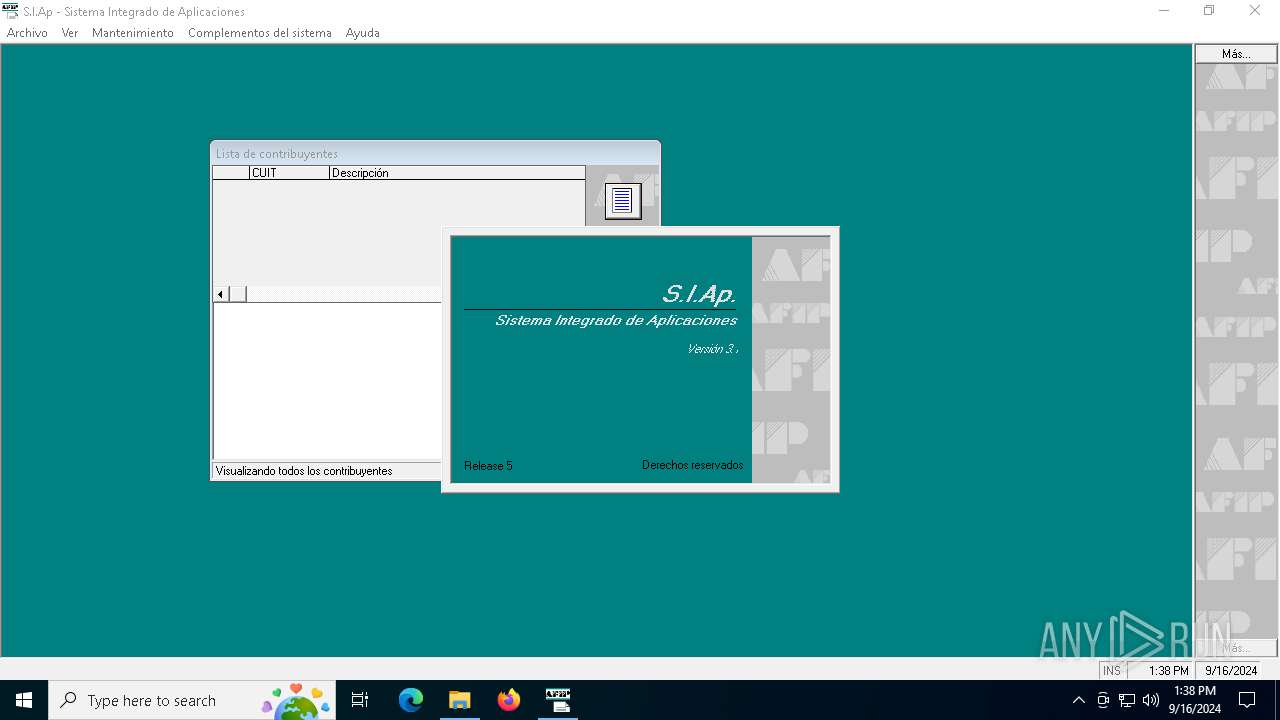Screen dimensions: 1280x720
Task: Click the S.I.Ap AFIP taskbar icon
Action: click(558, 700)
